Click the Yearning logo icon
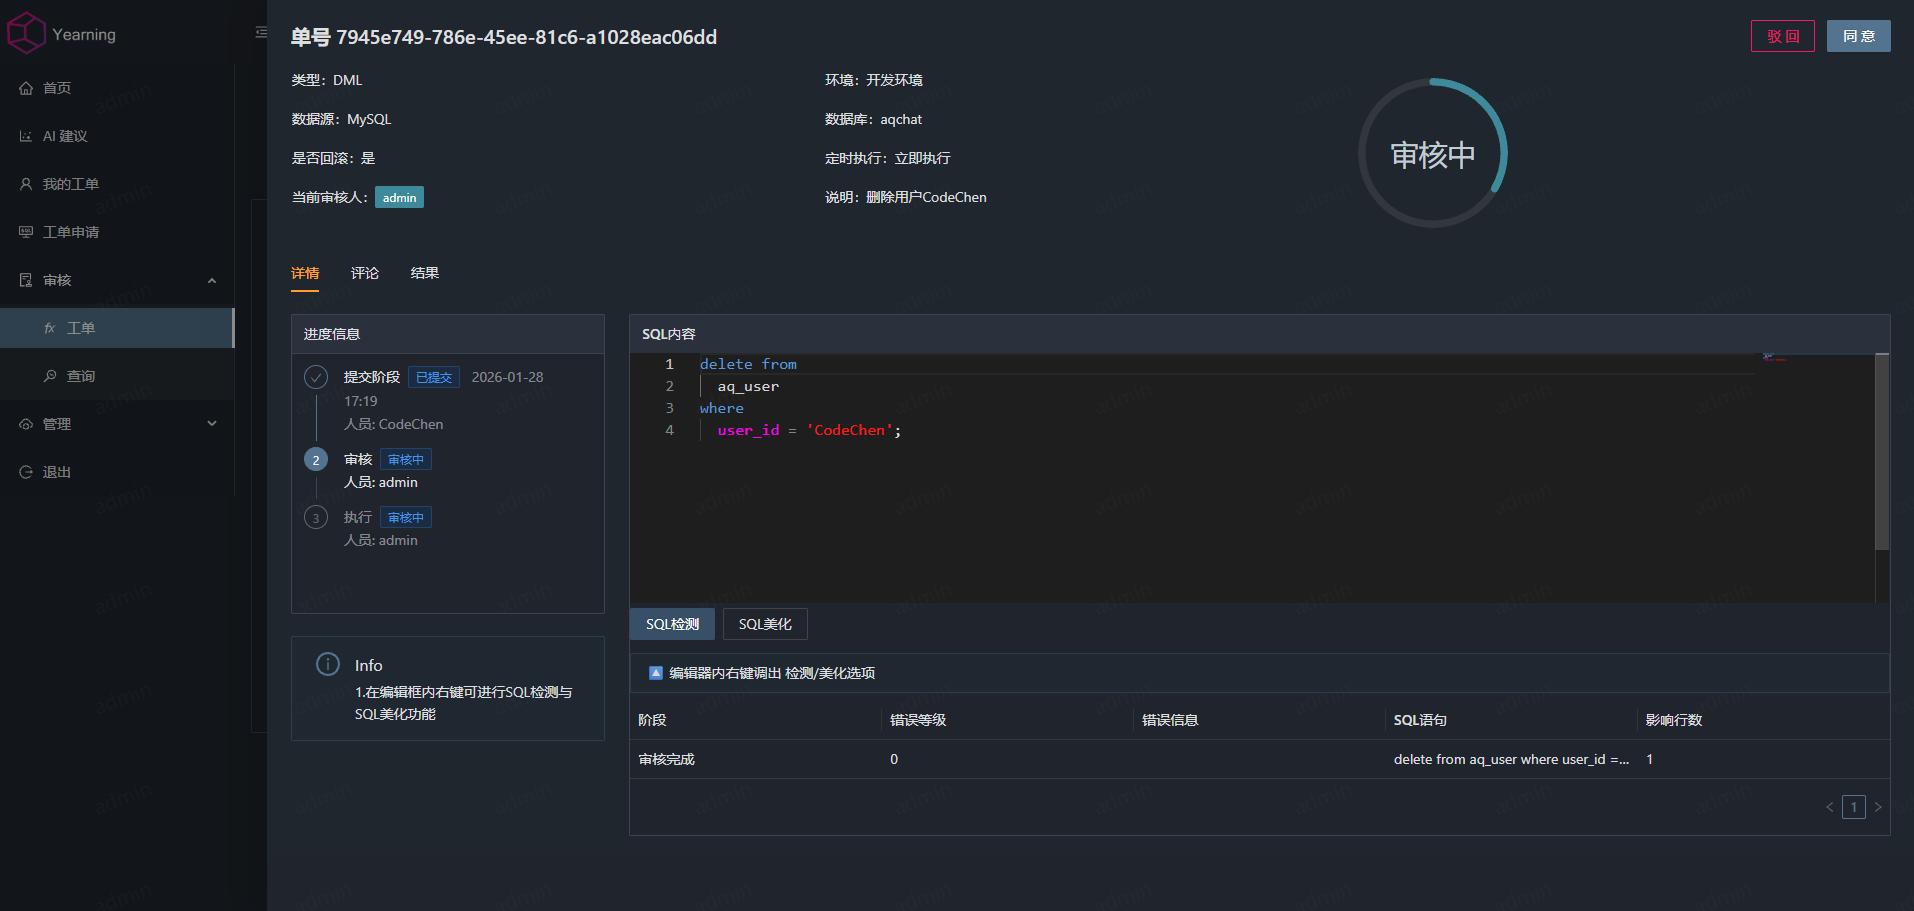 click(26, 33)
